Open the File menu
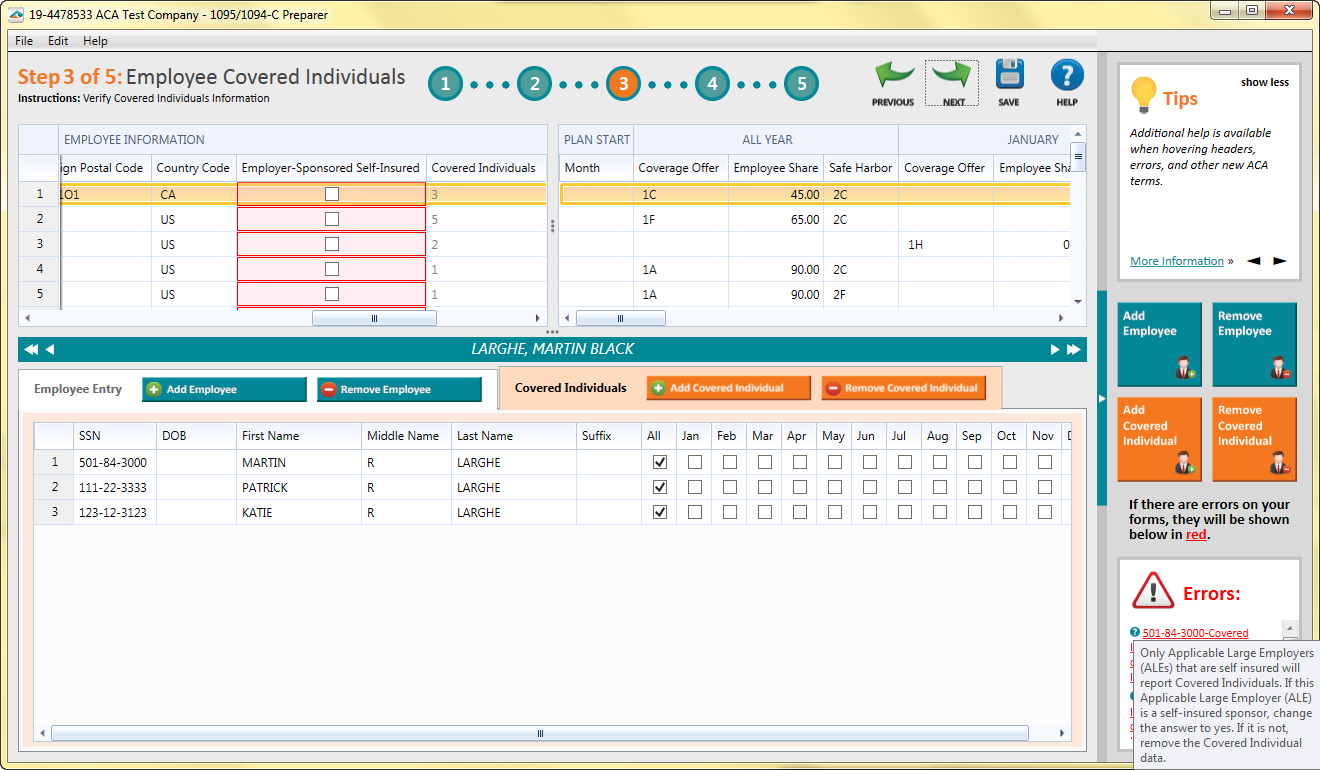 click(24, 41)
